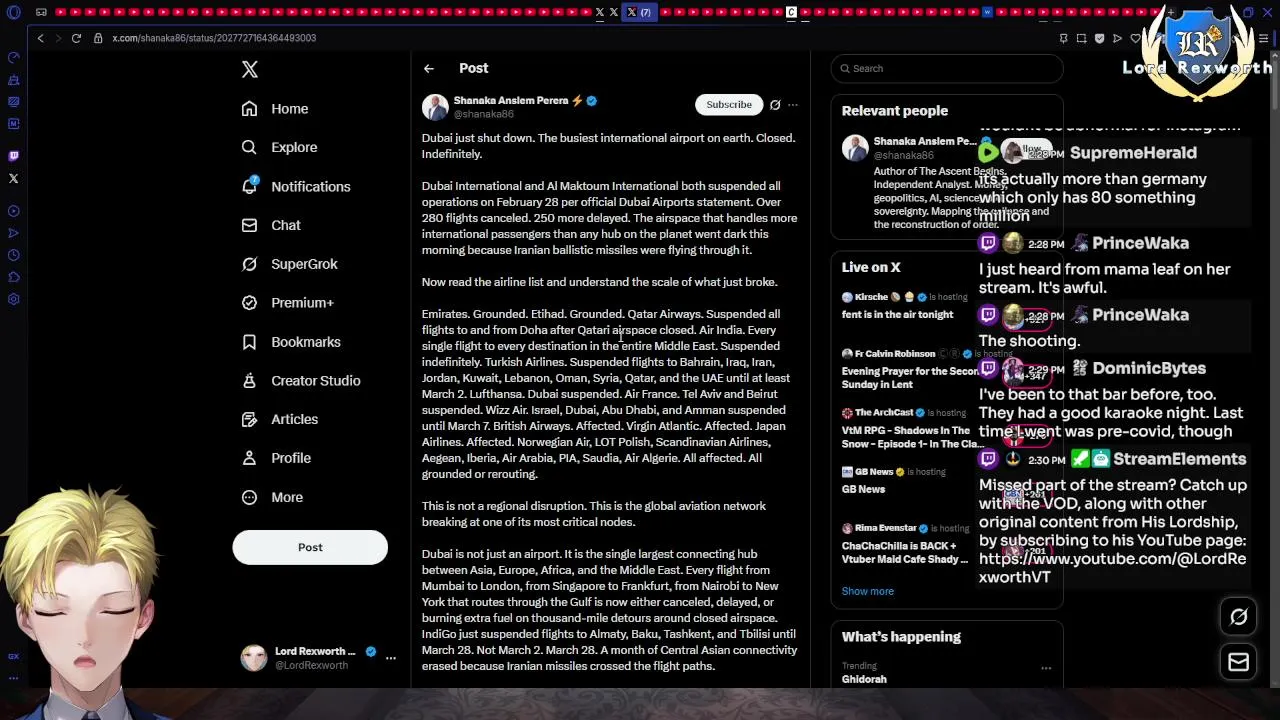1280x720 pixels.
Task: View site security lock info
Action: 98,38
